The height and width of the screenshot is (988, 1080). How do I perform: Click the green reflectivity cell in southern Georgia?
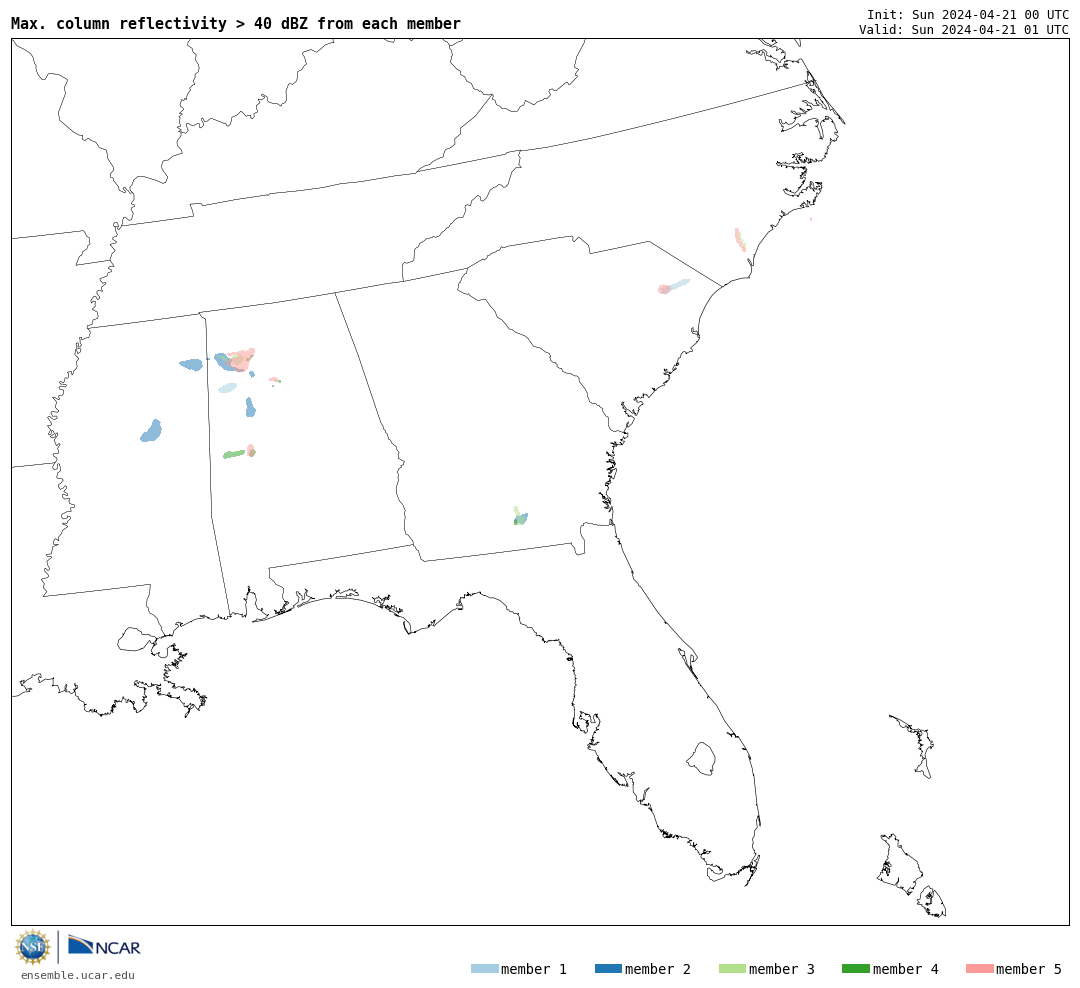click(520, 517)
